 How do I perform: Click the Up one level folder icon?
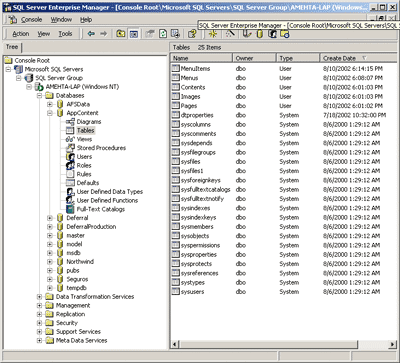(x=121, y=34)
